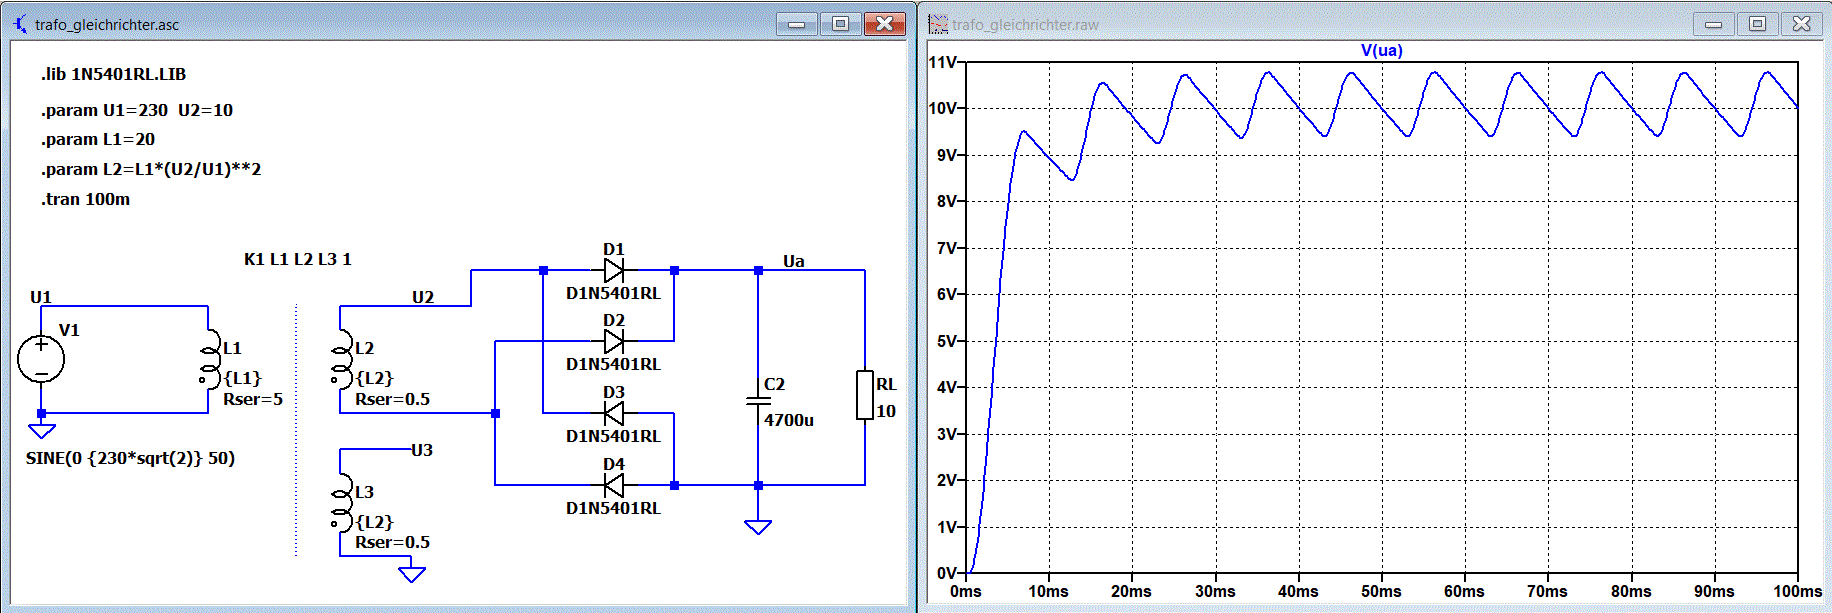Screen dimensions: 1832x613
Task: Click the ground symbol below V1
Action: point(42,431)
